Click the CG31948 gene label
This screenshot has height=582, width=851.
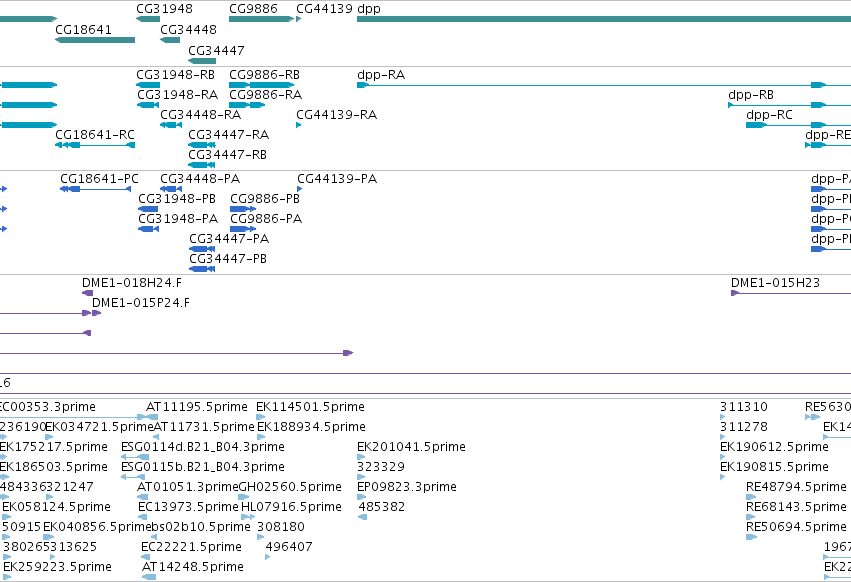click(164, 9)
